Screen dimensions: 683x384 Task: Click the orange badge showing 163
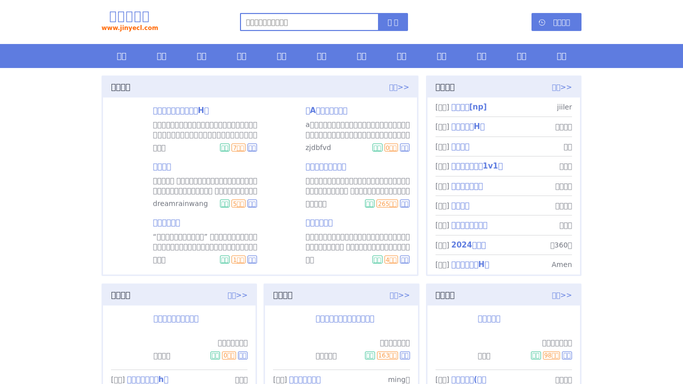click(387, 356)
